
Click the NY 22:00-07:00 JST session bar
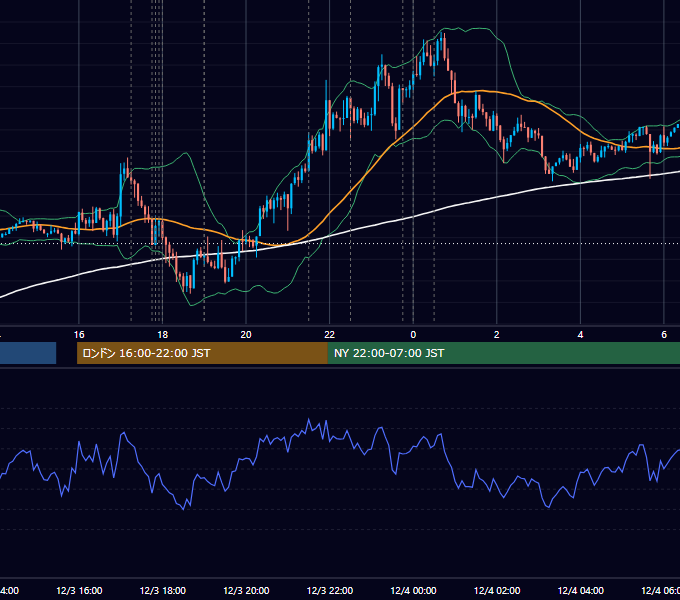point(503,353)
